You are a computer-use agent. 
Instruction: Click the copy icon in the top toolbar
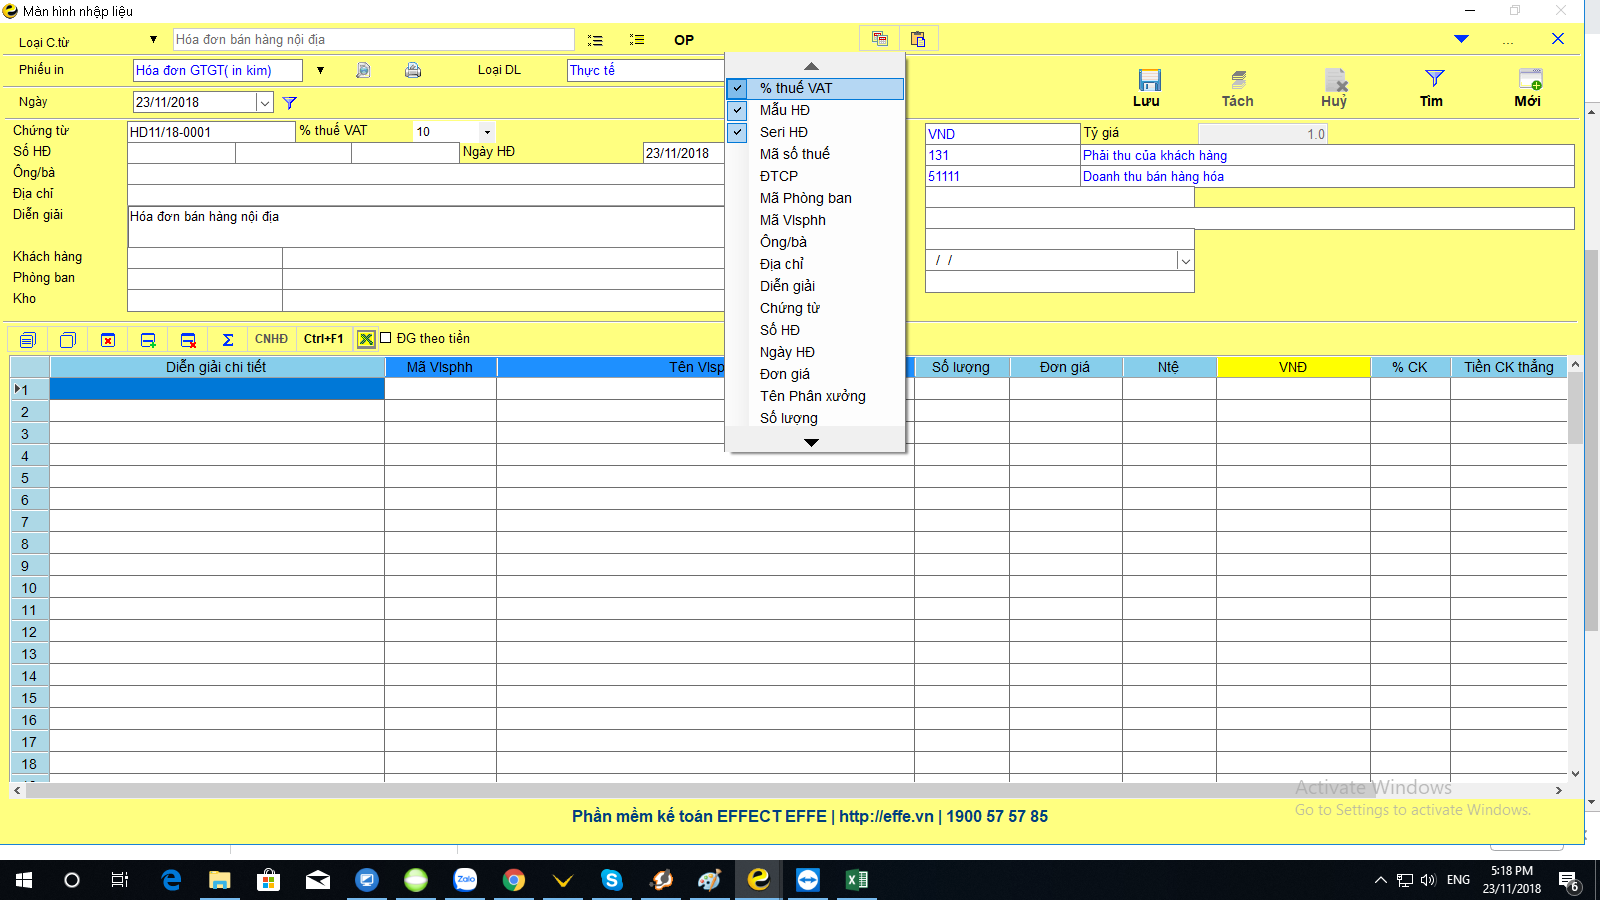click(x=880, y=39)
